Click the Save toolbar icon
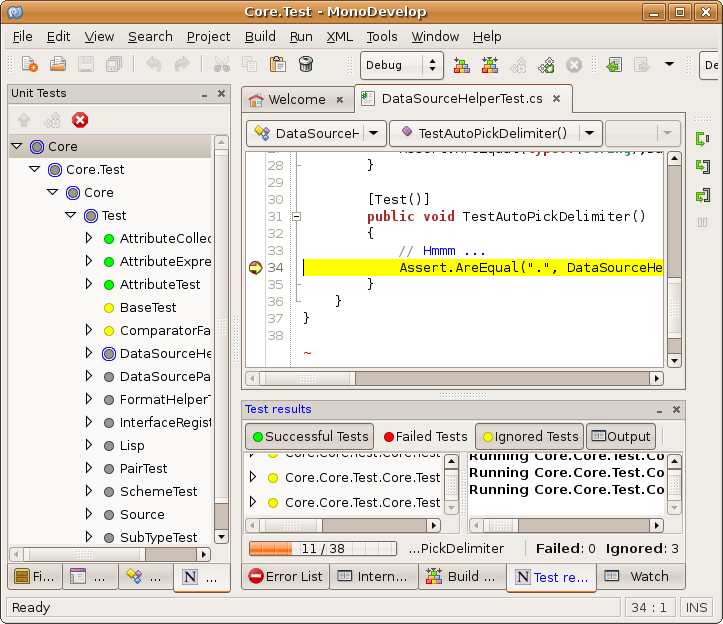The height and width of the screenshot is (624, 723). coord(86,65)
